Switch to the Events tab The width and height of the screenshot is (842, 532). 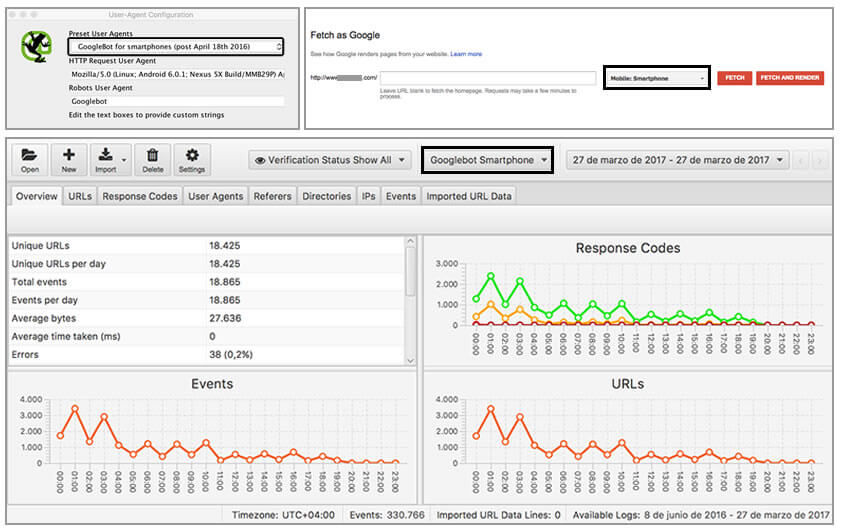(x=401, y=196)
